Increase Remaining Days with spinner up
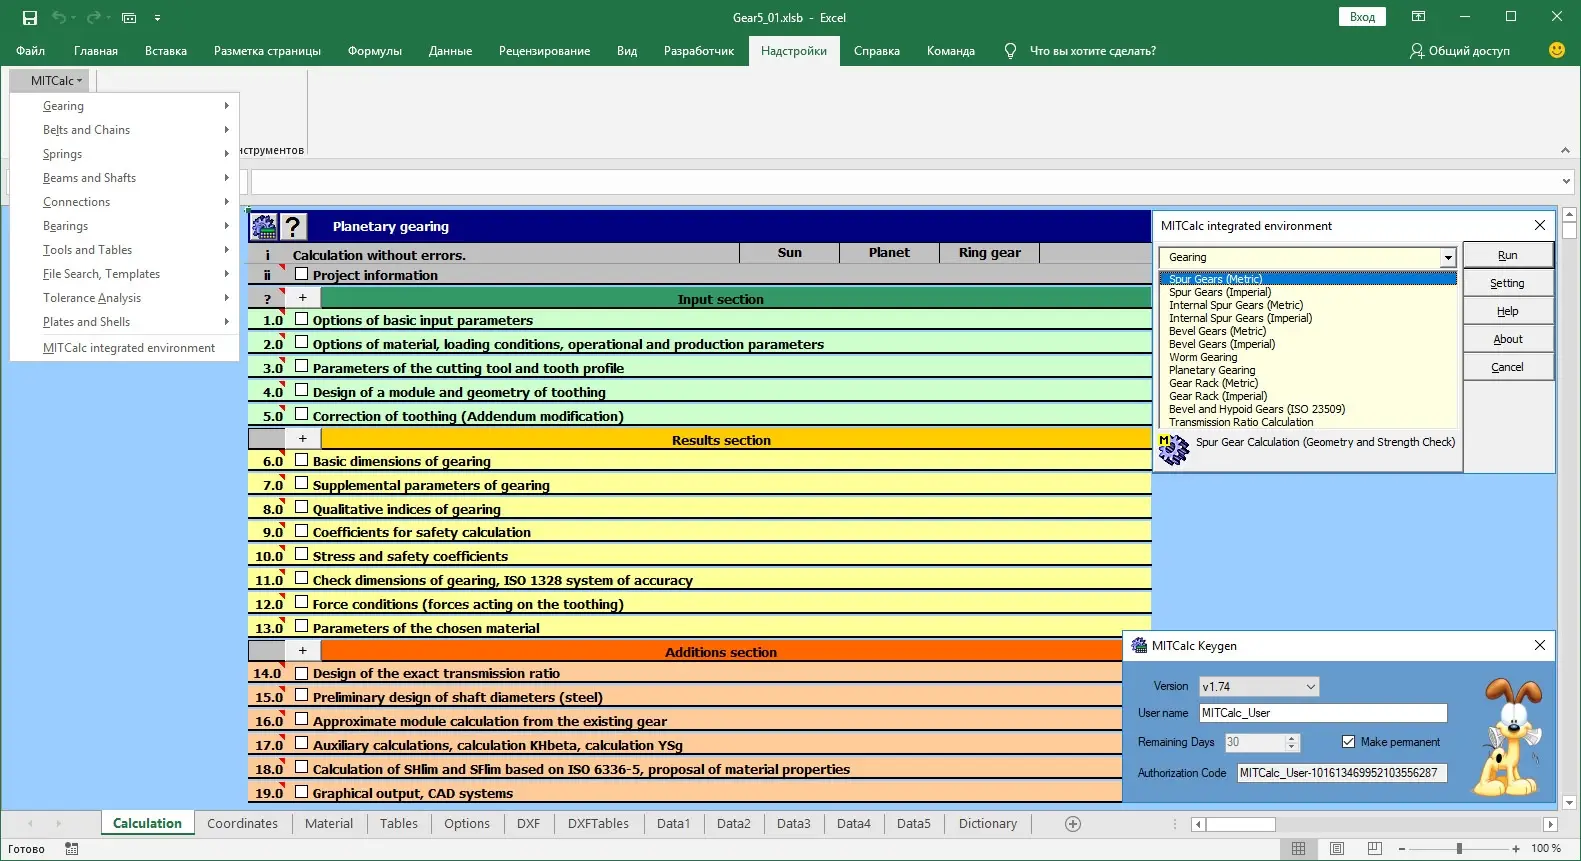Image resolution: width=1581 pixels, height=861 pixels. tap(1292, 738)
